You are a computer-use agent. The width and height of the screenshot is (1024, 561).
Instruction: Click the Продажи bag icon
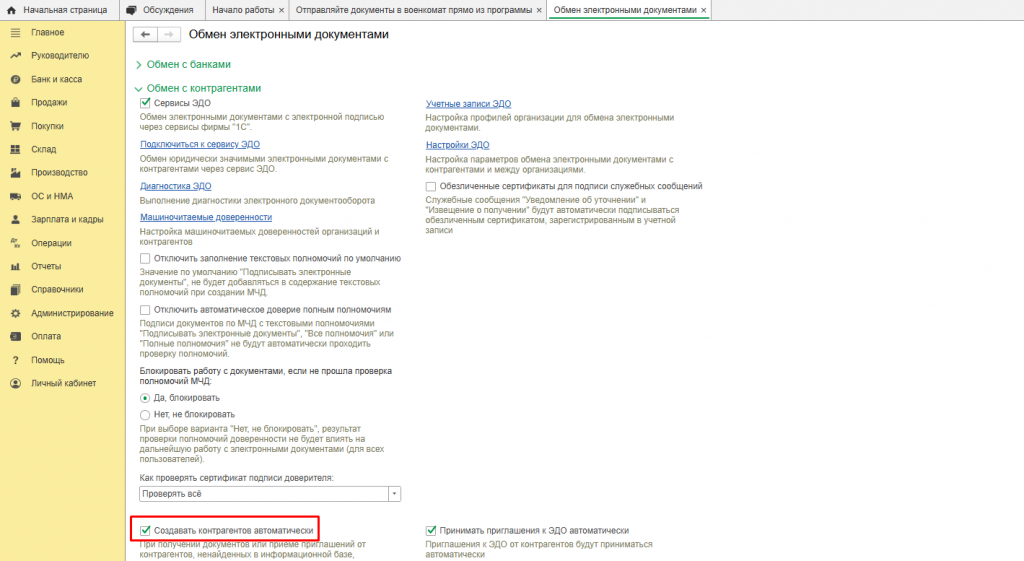16,103
